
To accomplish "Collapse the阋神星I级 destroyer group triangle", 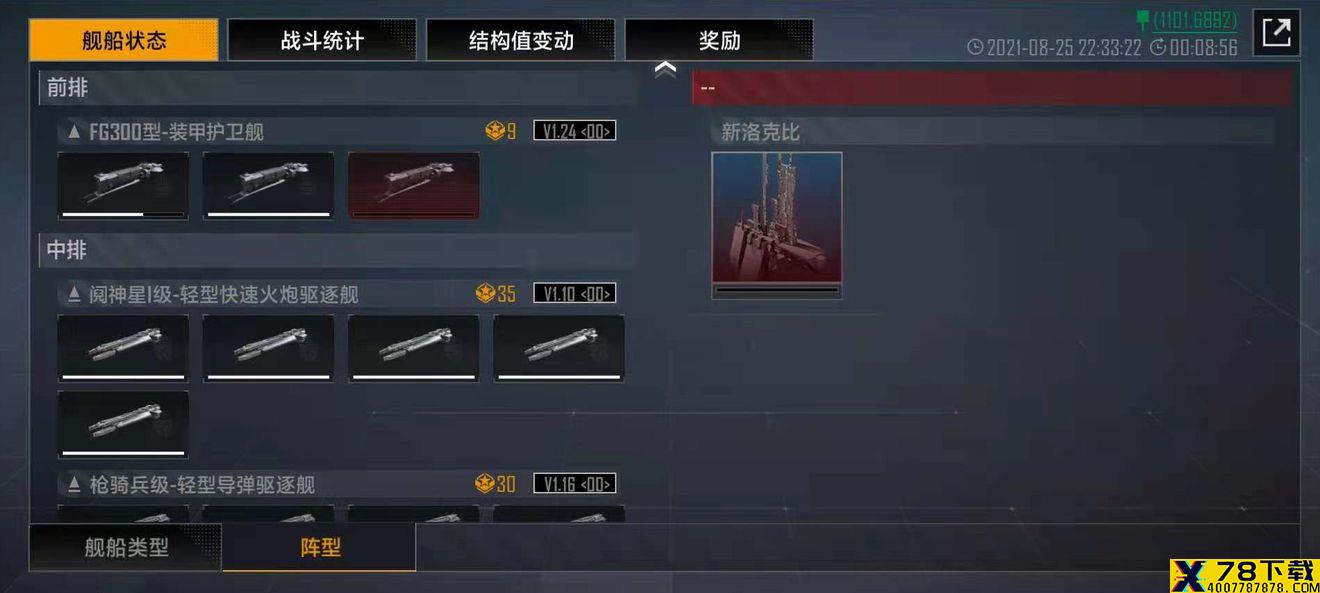I will (74, 294).
